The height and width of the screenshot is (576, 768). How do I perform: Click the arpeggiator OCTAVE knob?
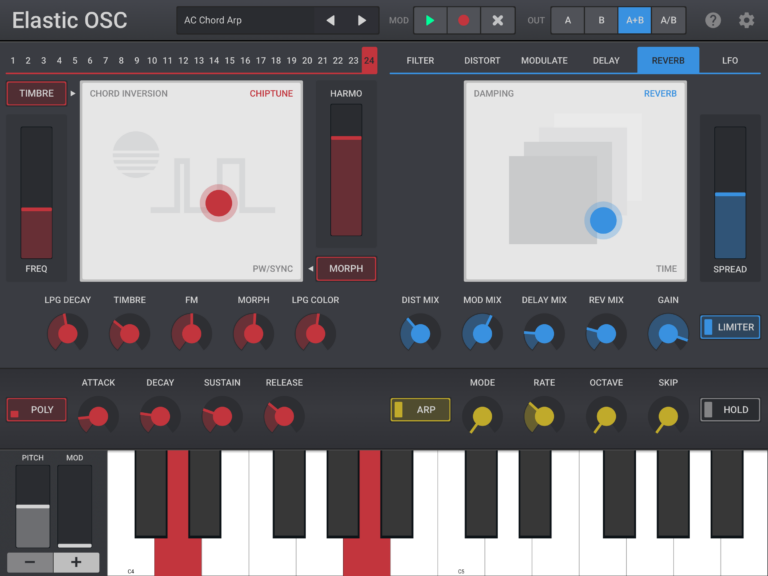tap(606, 416)
